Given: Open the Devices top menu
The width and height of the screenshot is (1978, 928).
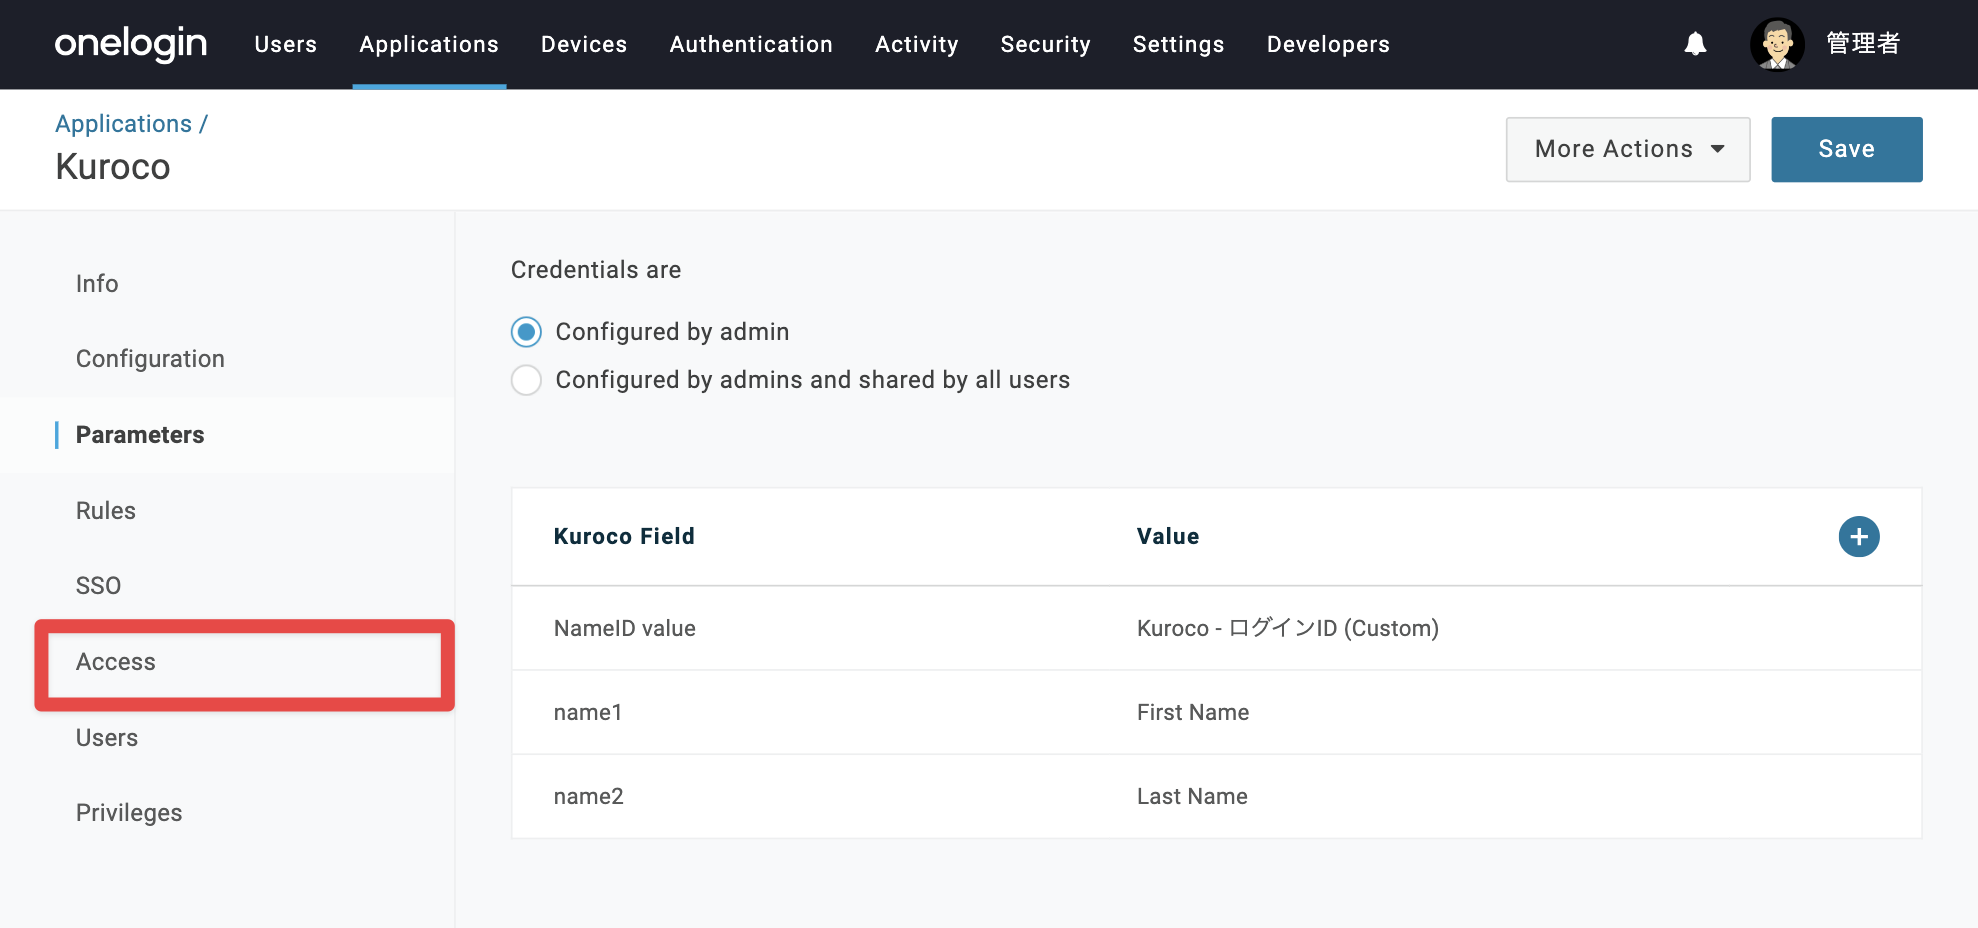Looking at the screenshot, I should pos(584,44).
